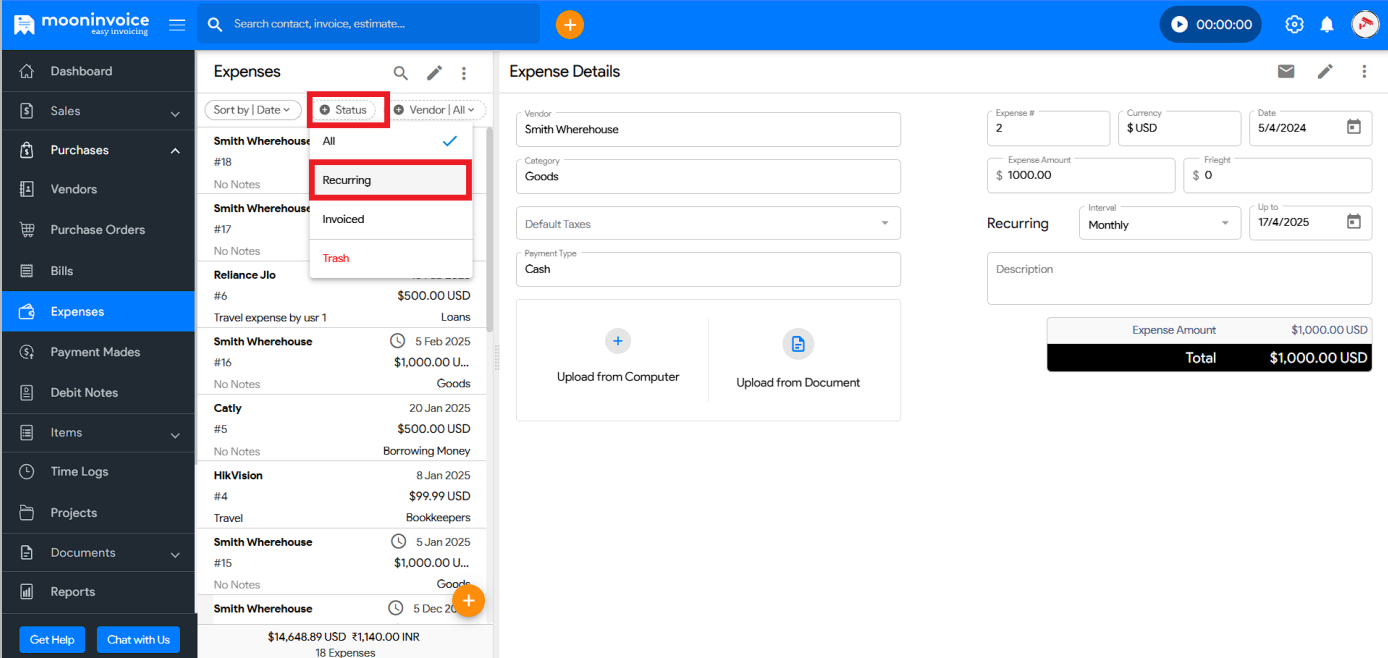Open more options in Expense Details header
The height and width of the screenshot is (658, 1388).
pyautogui.click(x=1364, y=71)
